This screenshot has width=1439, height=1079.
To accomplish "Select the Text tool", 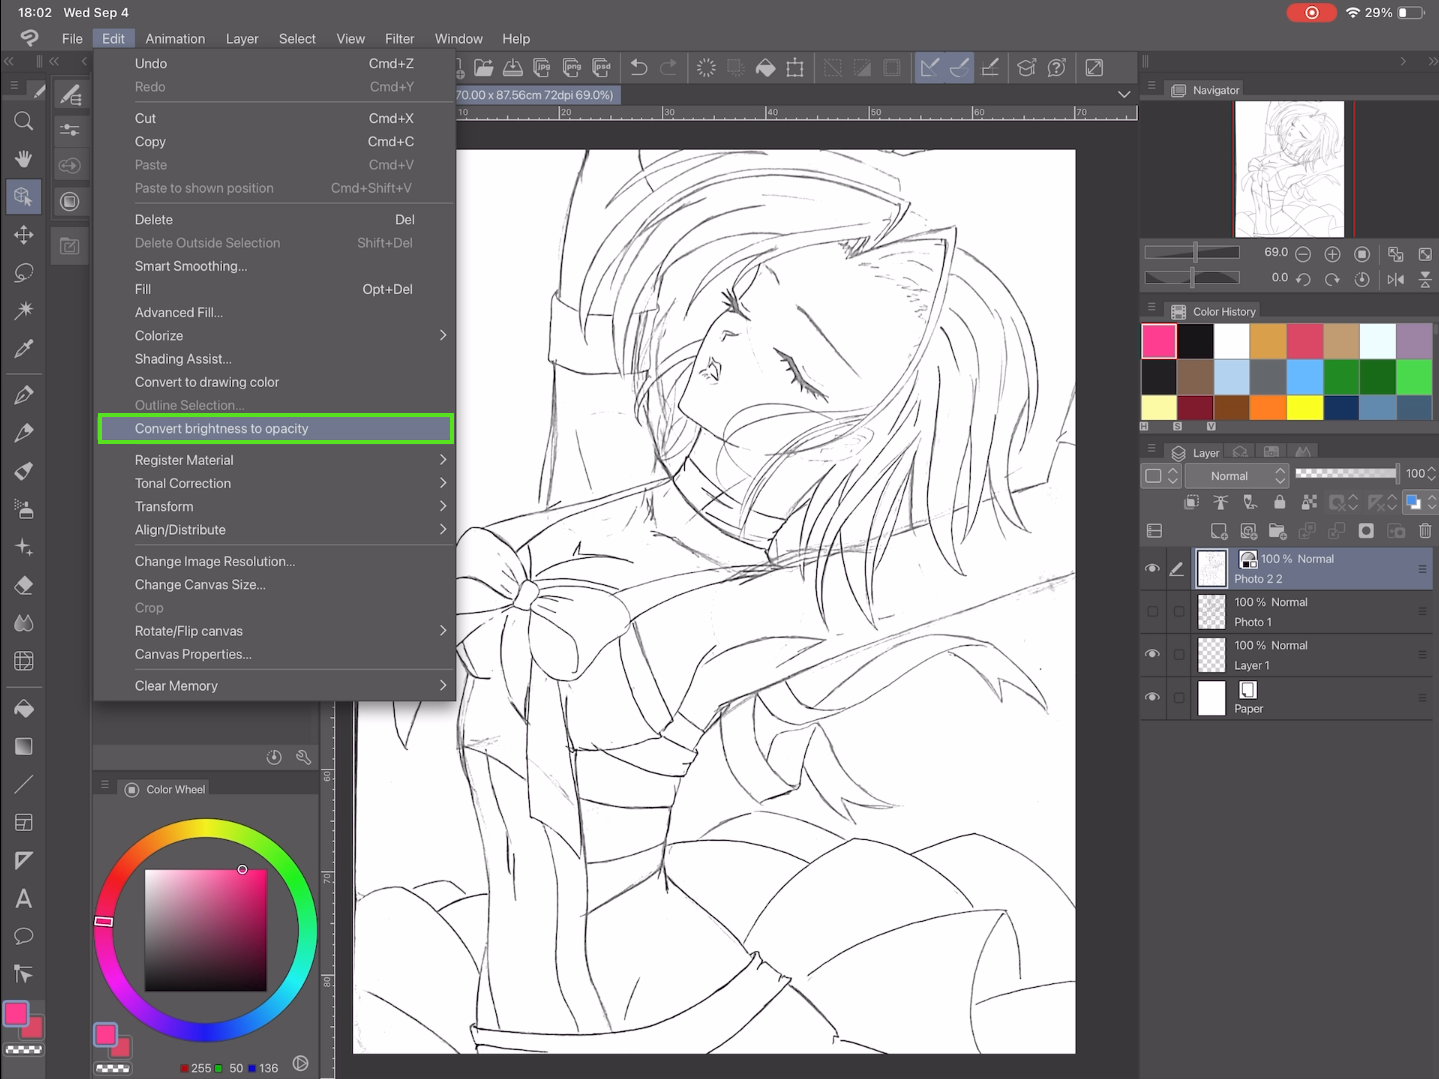I will 24,899.
